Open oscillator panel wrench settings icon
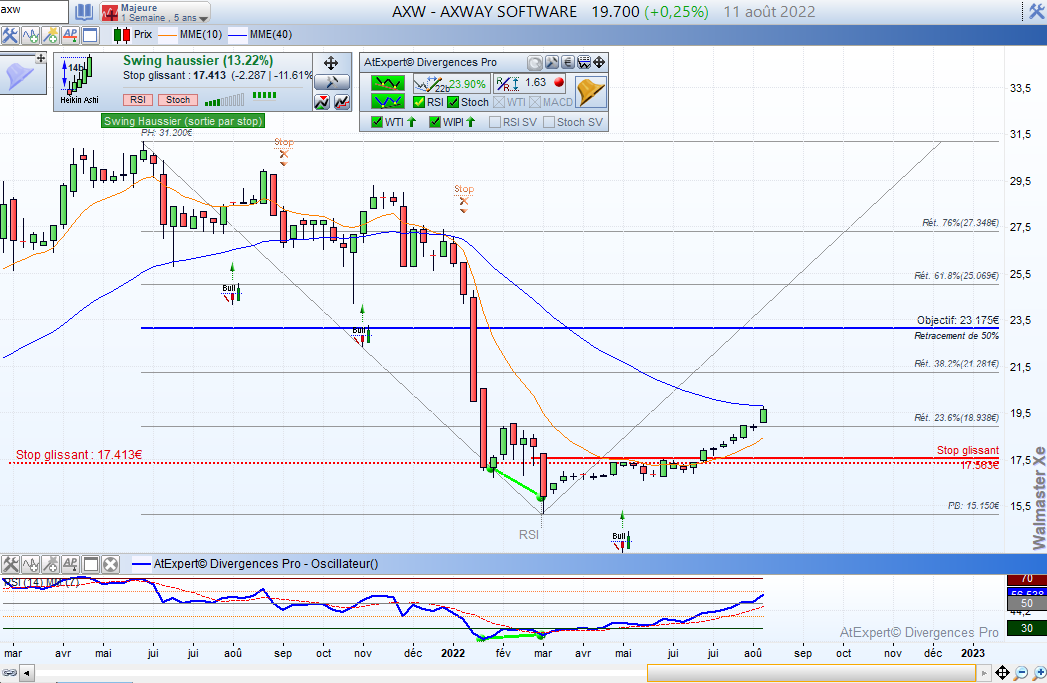 [x=10, y=565]
